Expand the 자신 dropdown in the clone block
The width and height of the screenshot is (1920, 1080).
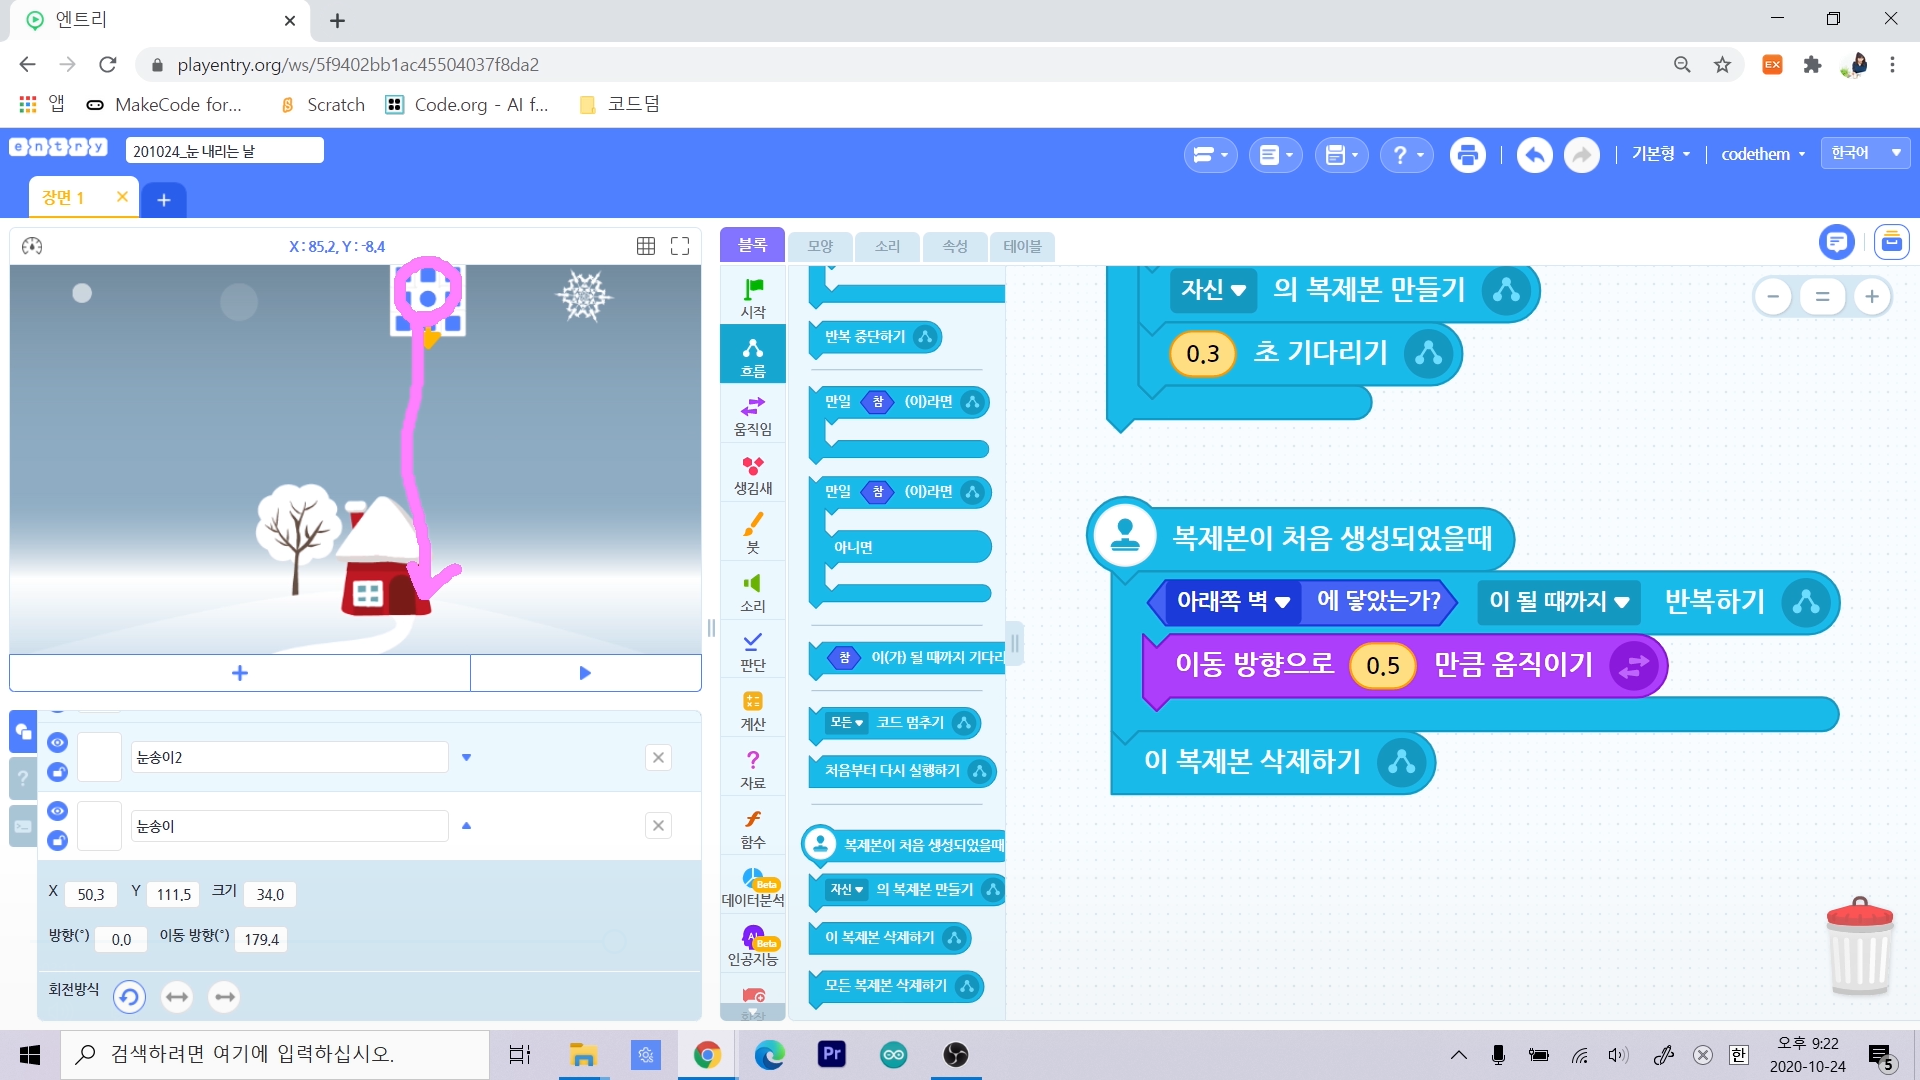(x=1213, y=290)
